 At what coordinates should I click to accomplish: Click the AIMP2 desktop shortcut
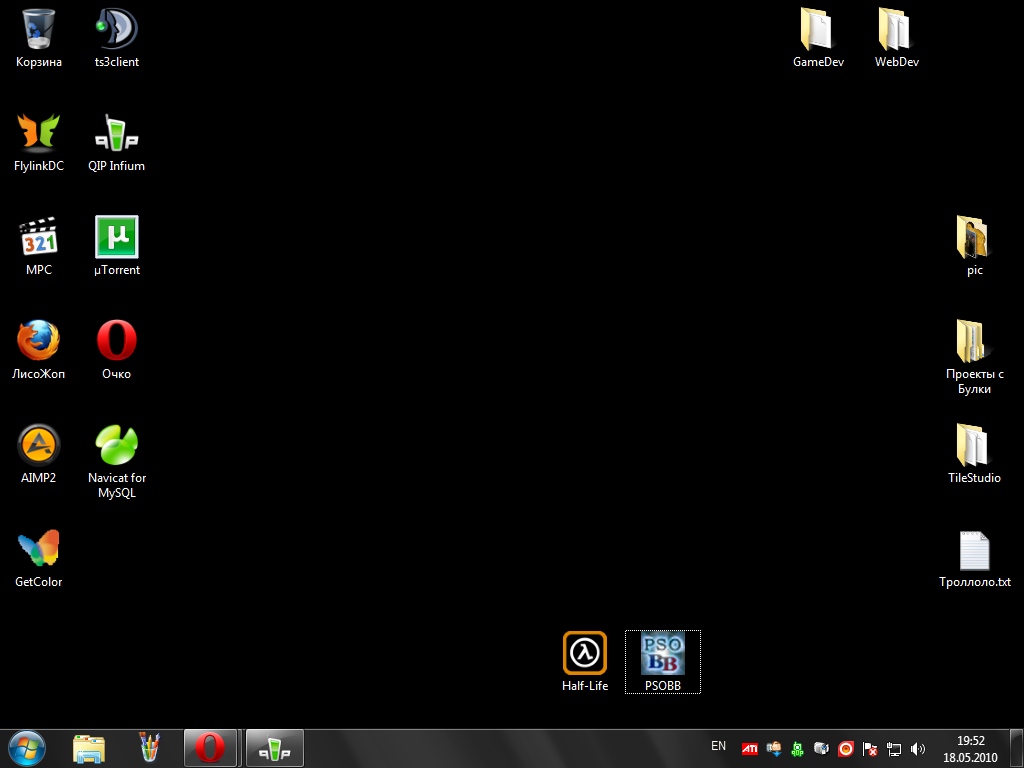(39, 446)
